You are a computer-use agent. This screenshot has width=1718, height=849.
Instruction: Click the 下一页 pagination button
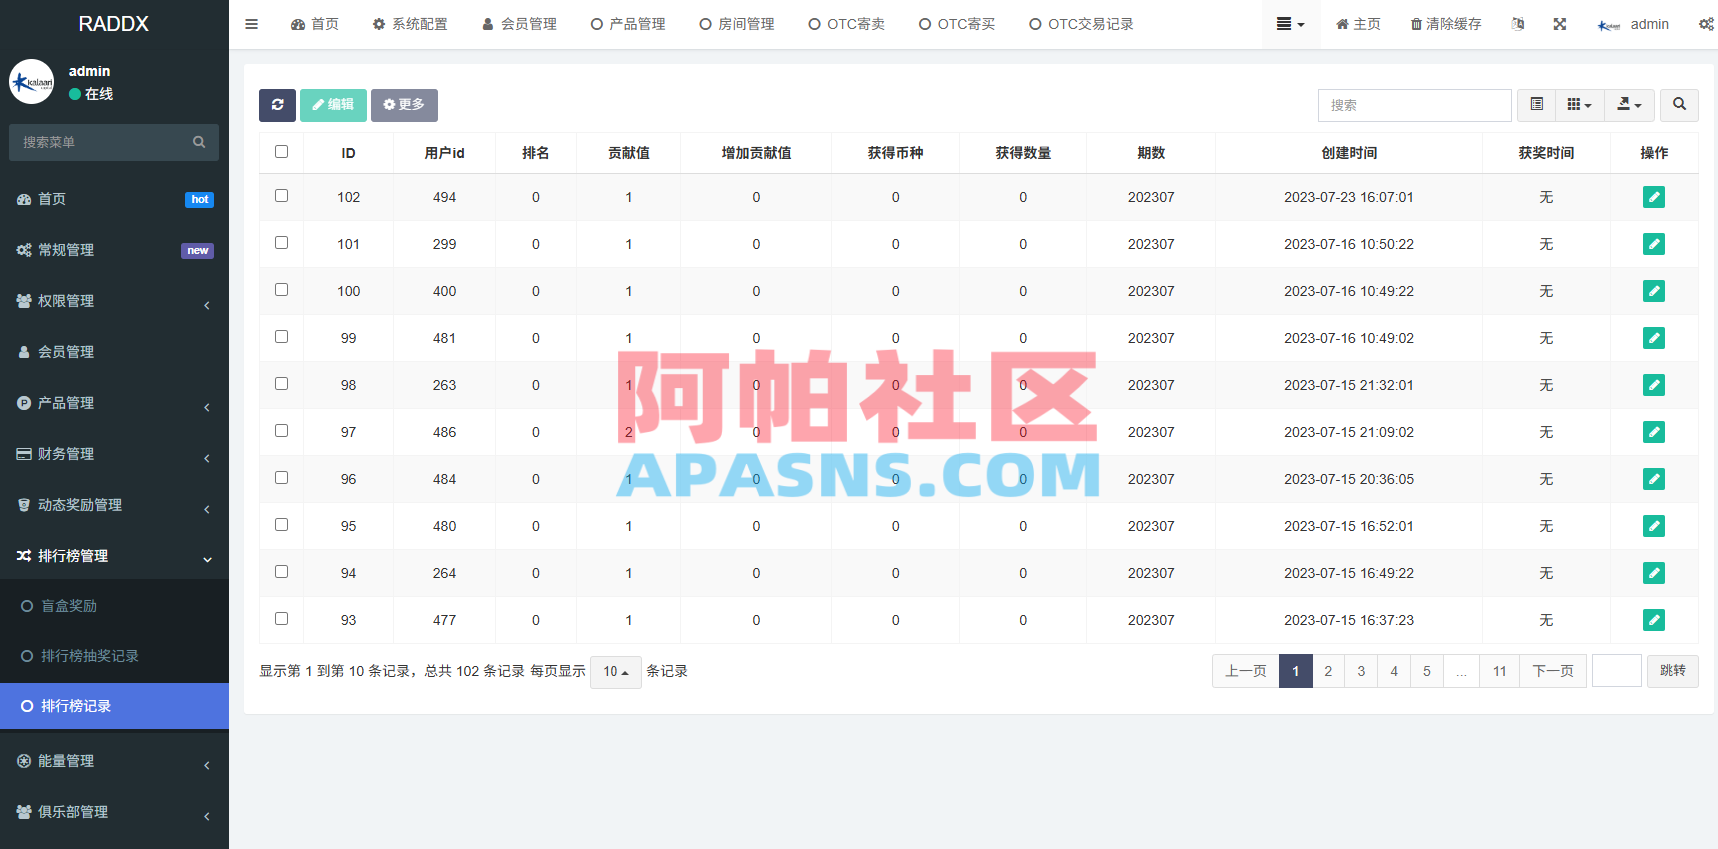tap(1552, 671)
